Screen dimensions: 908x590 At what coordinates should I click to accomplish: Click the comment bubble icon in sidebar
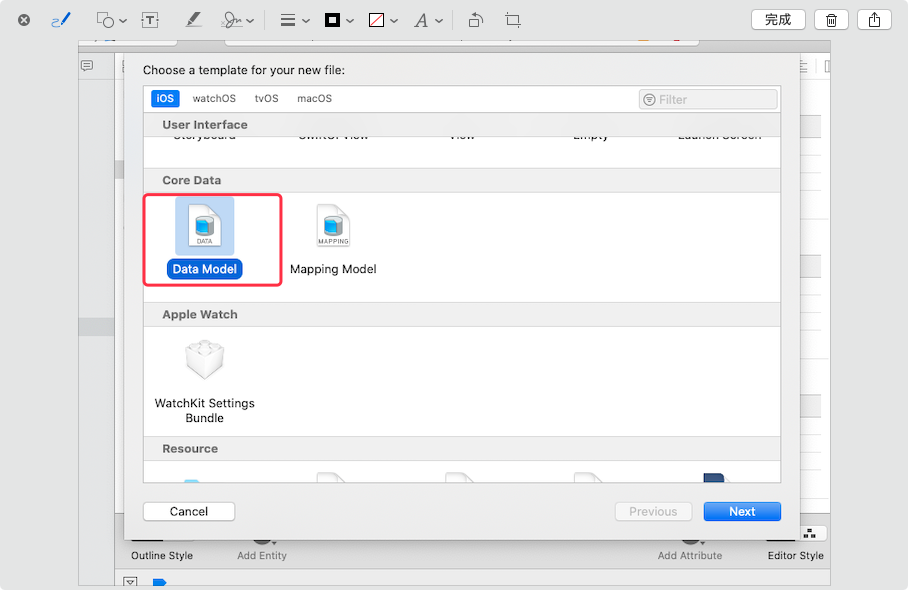click(x=87, y=65)
